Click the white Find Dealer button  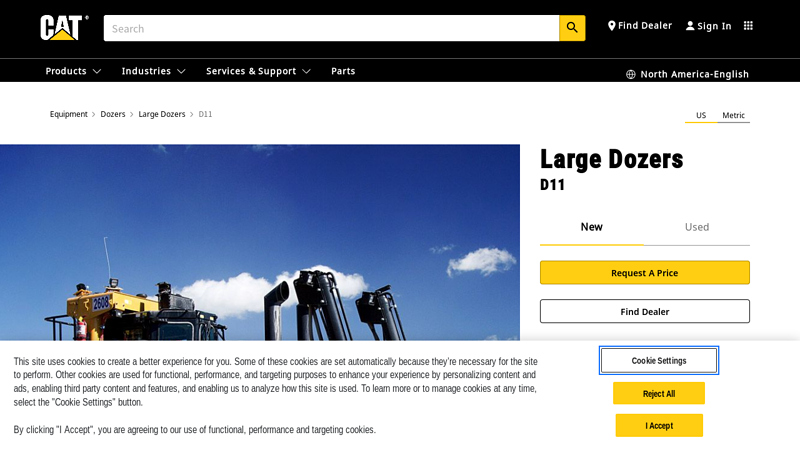(644, 311)
